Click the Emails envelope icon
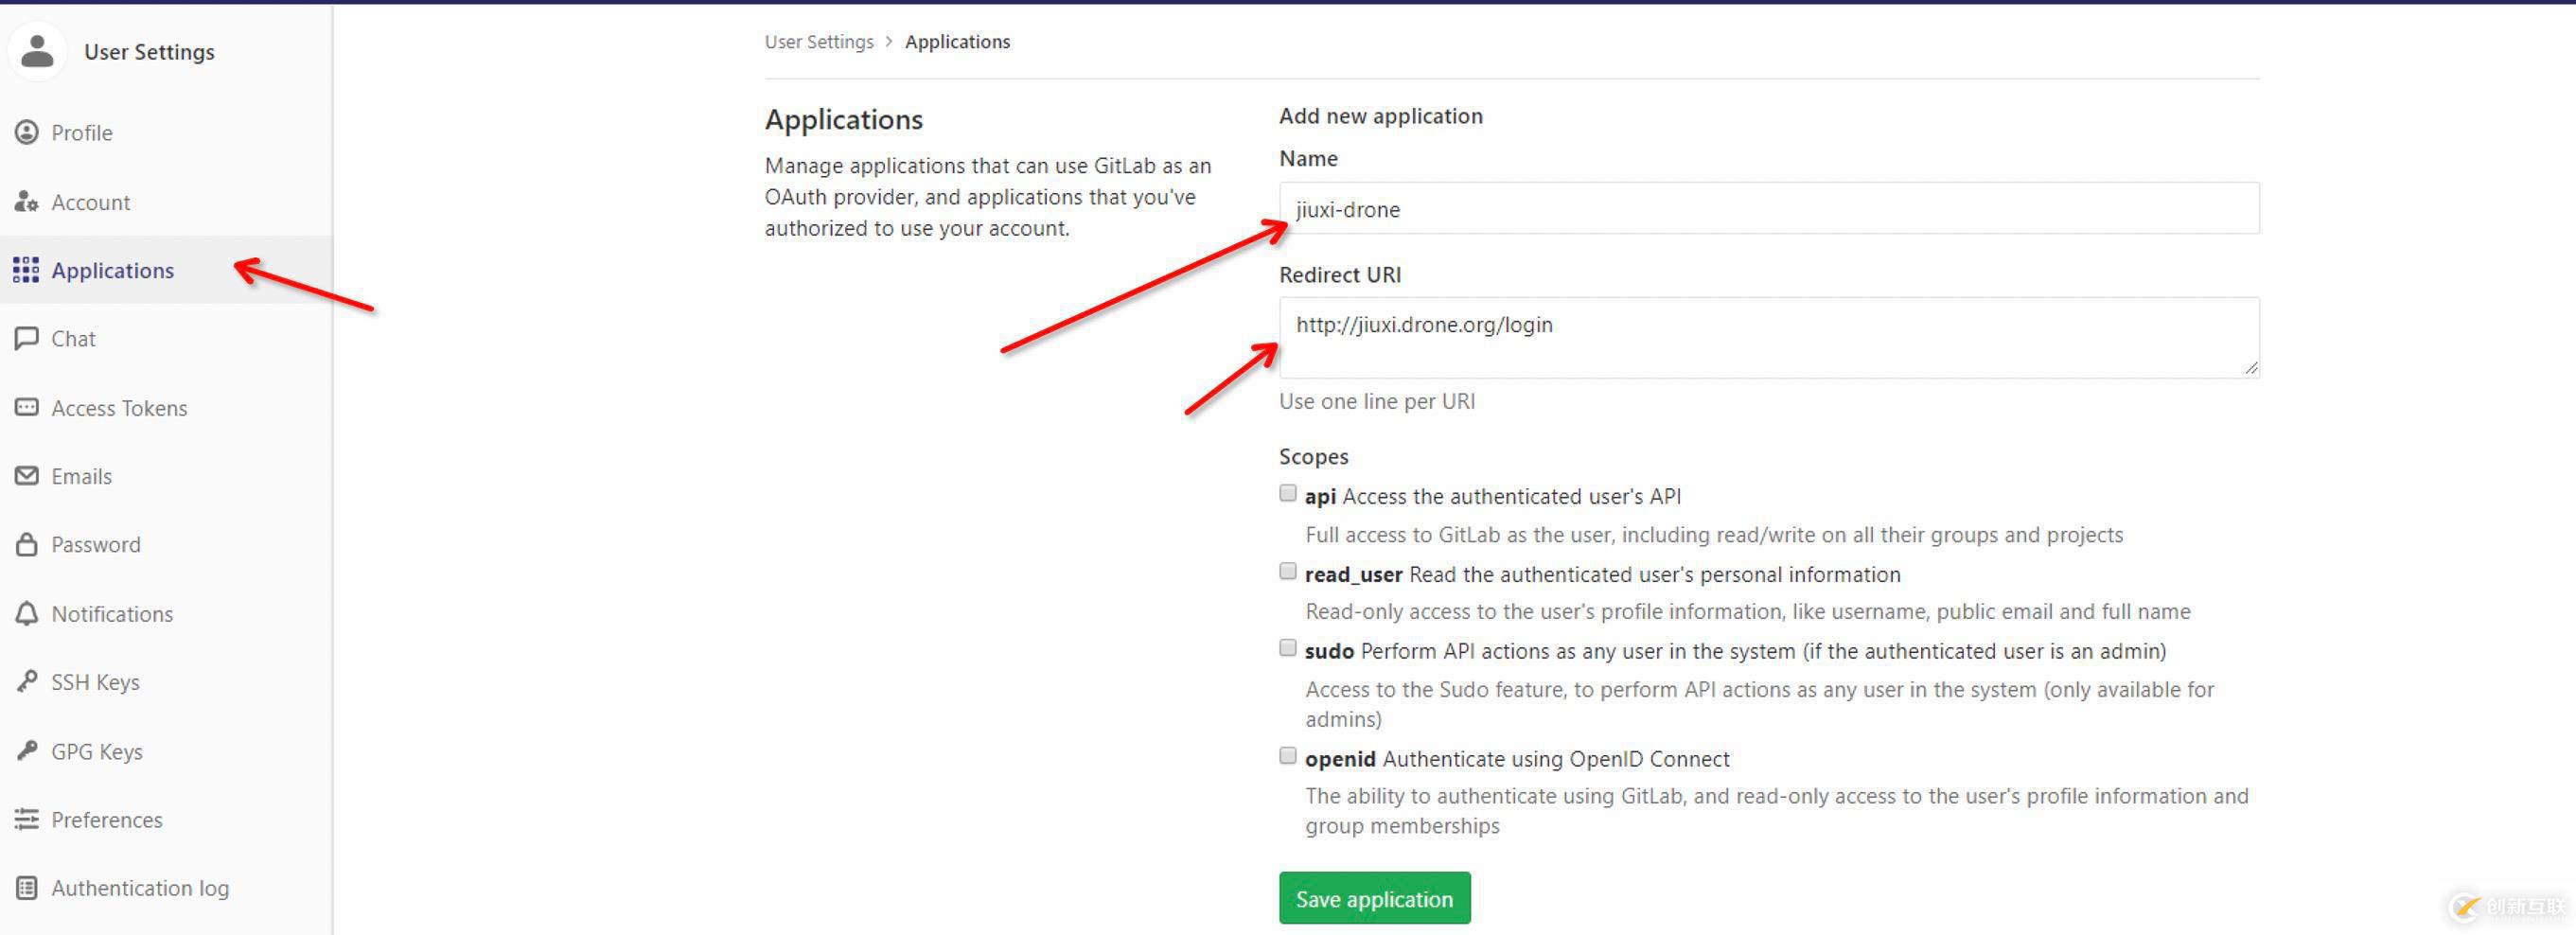 click(x=27, y=476)
